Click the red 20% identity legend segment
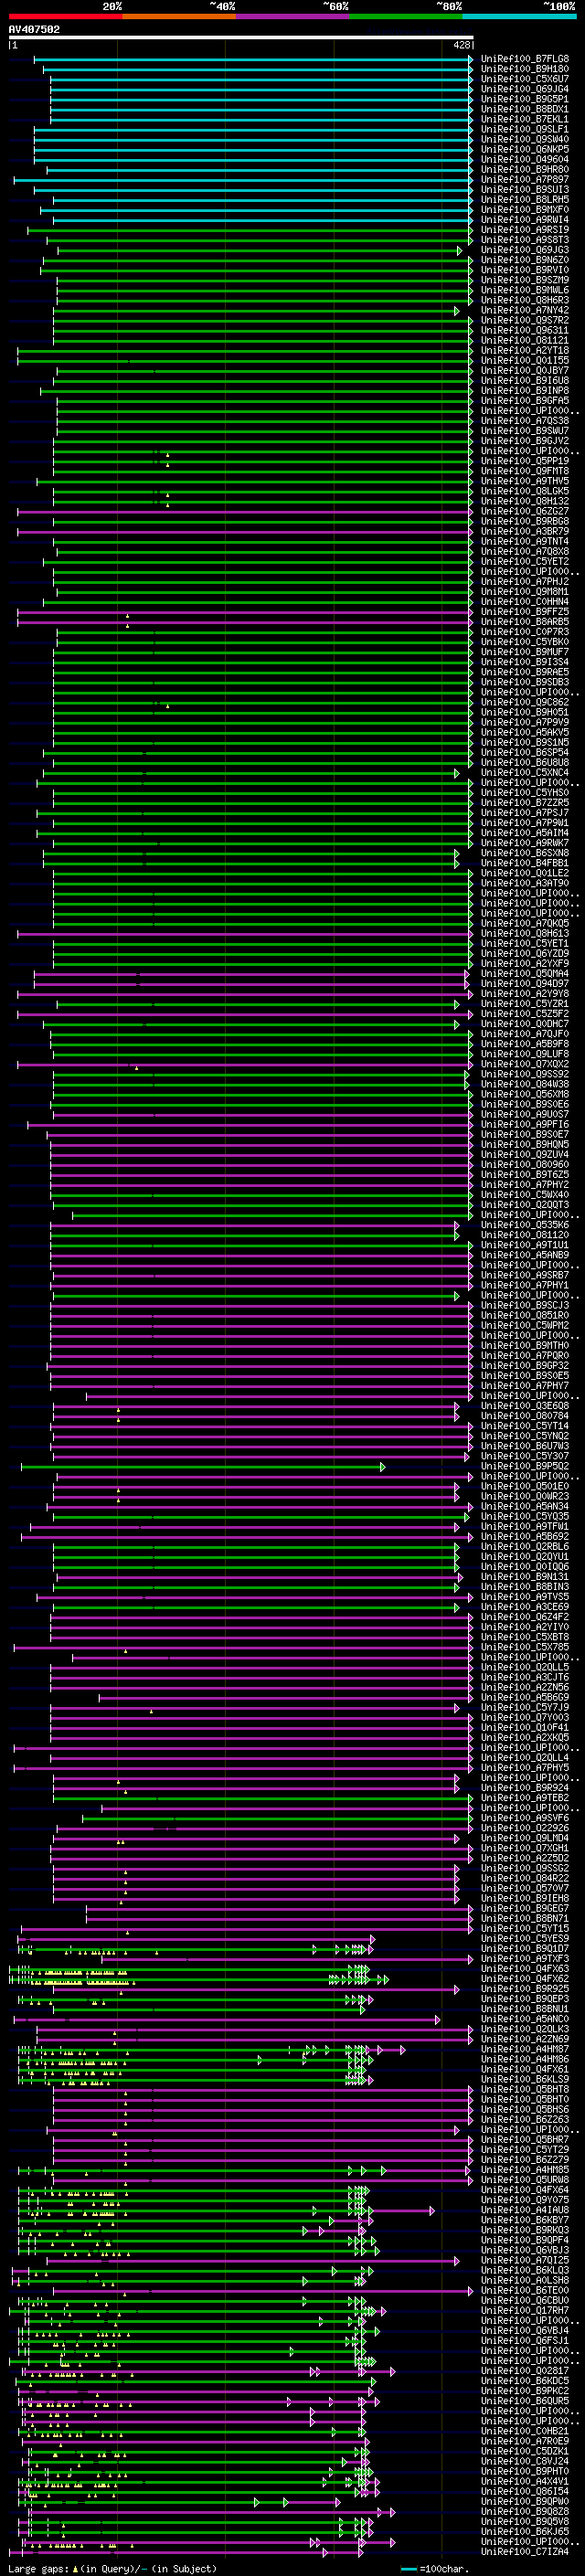This screenshot has width=585, height=2576. click(x=66, y=16)
